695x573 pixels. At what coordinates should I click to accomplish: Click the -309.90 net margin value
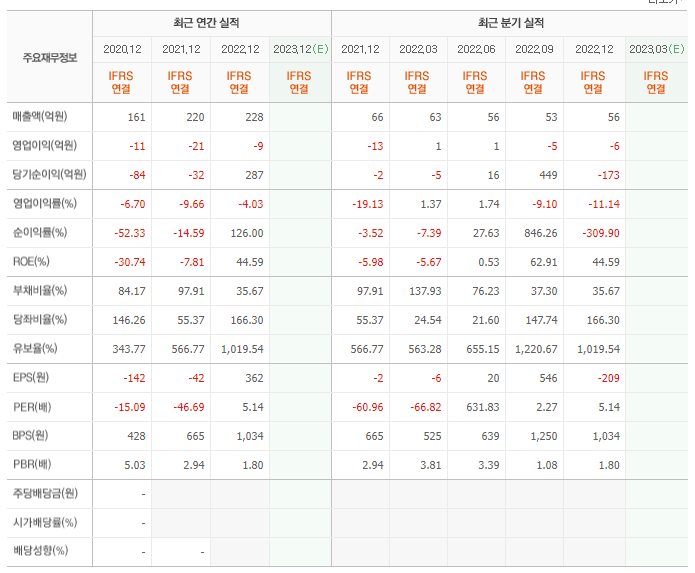(x=601, y=234)
